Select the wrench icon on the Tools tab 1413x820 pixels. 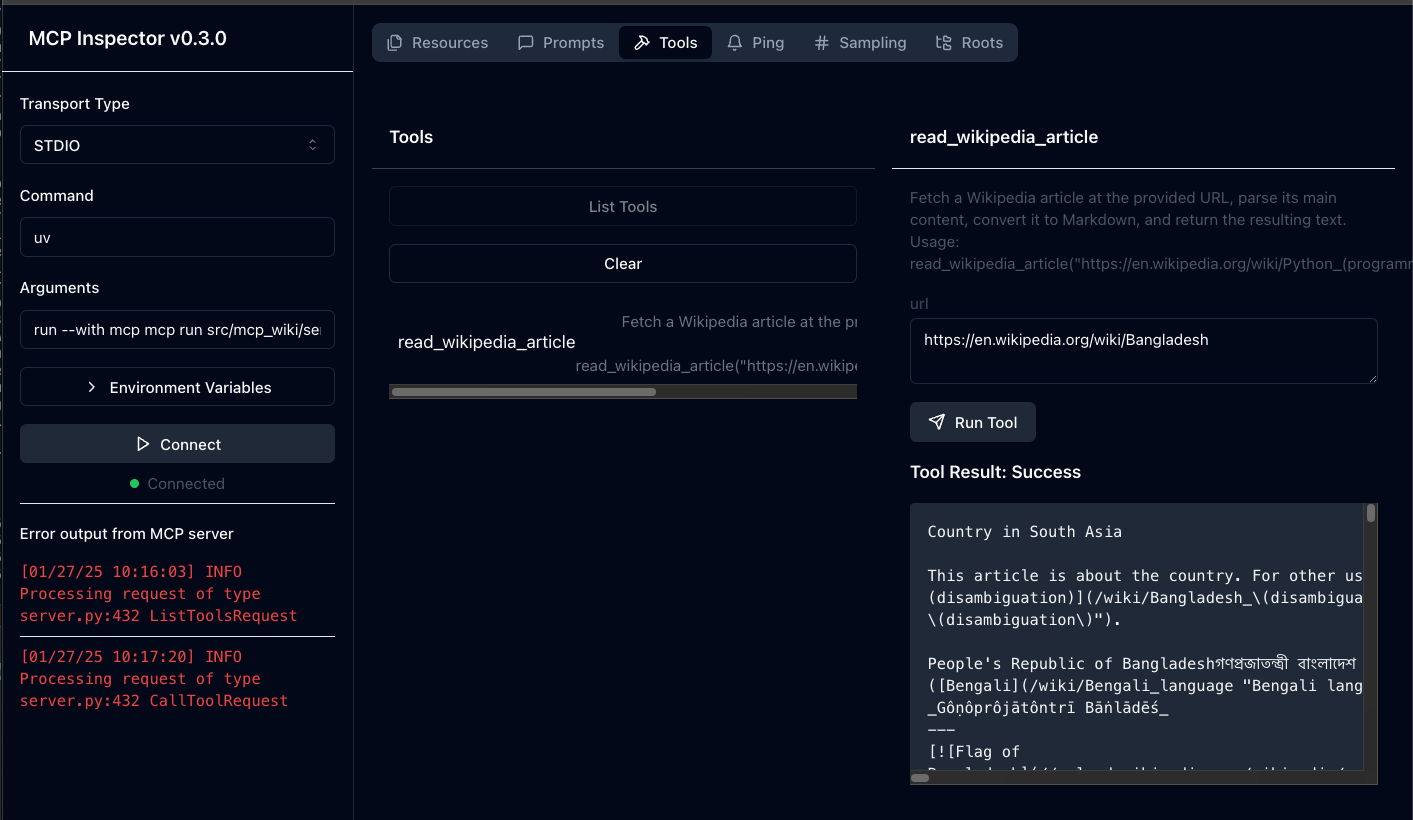click(641, 42)
